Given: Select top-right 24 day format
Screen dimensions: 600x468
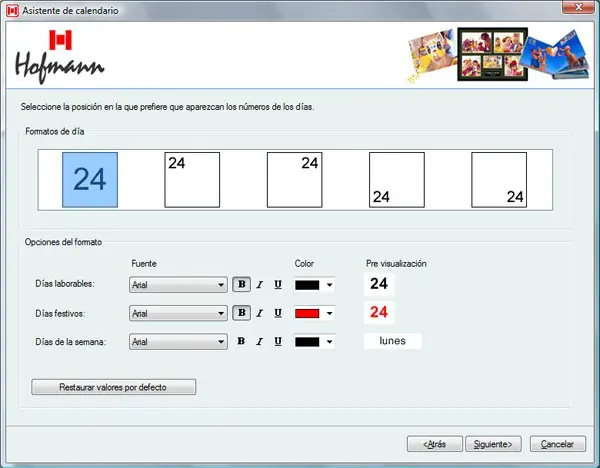Looking at the screenshot, I should tap(295, 180).
